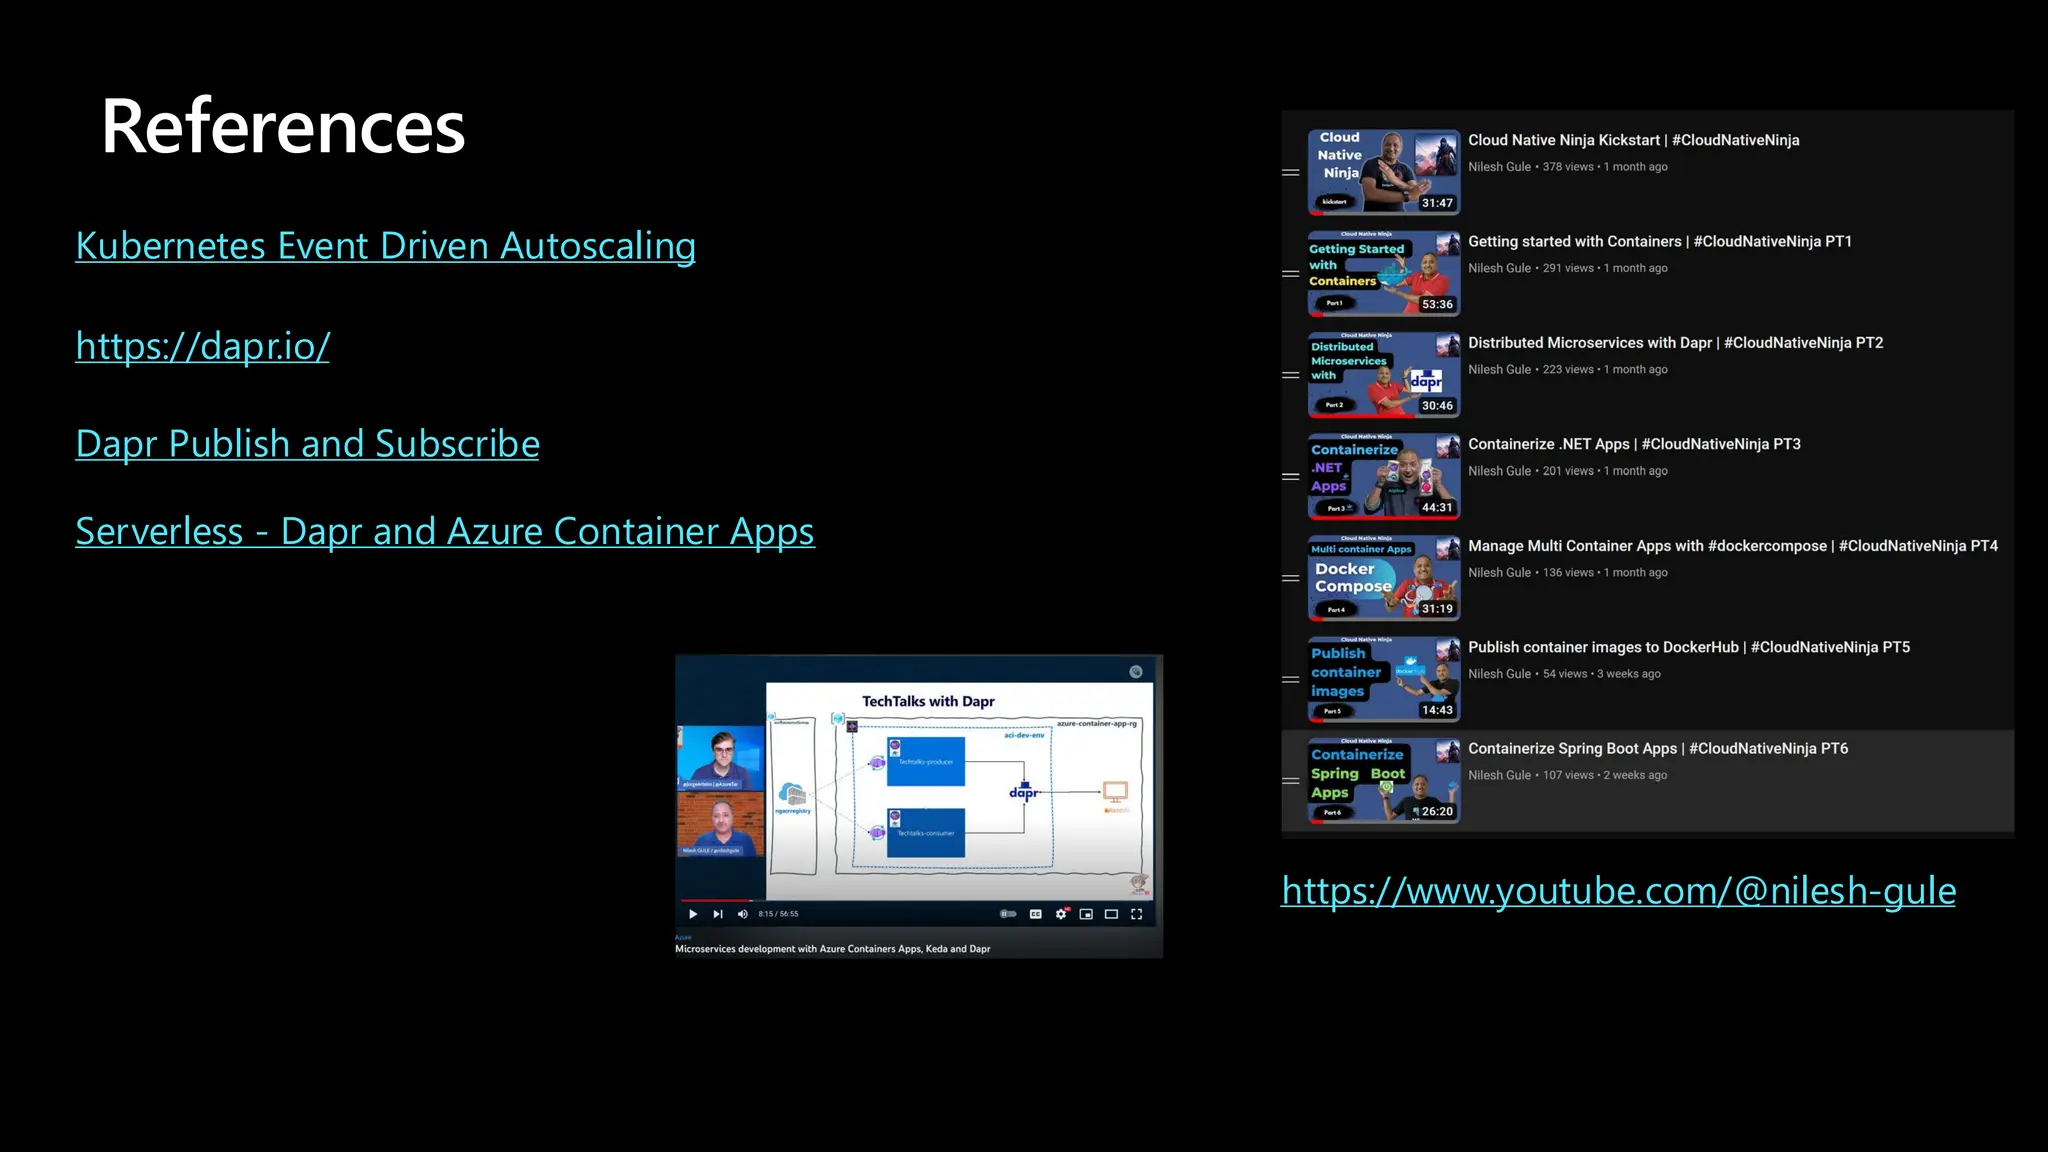Grab drag handle for Getting started with Containers

1291,274
